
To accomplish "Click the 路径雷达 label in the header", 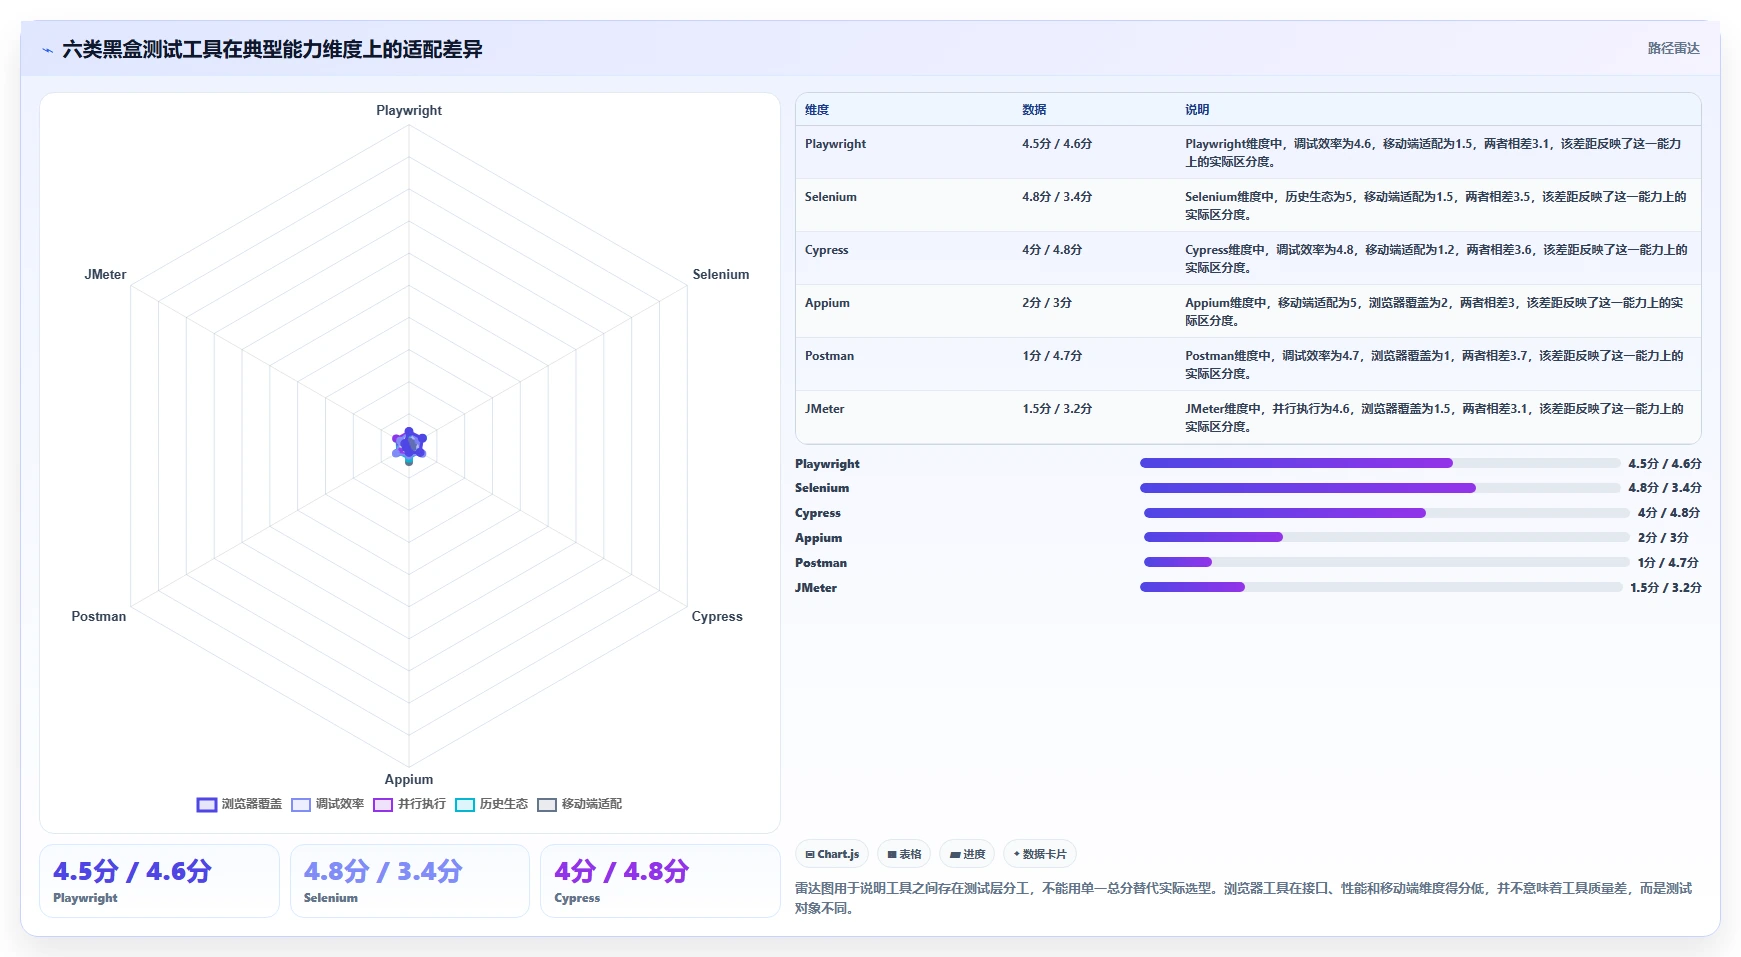I will [x=1674, y=48].
